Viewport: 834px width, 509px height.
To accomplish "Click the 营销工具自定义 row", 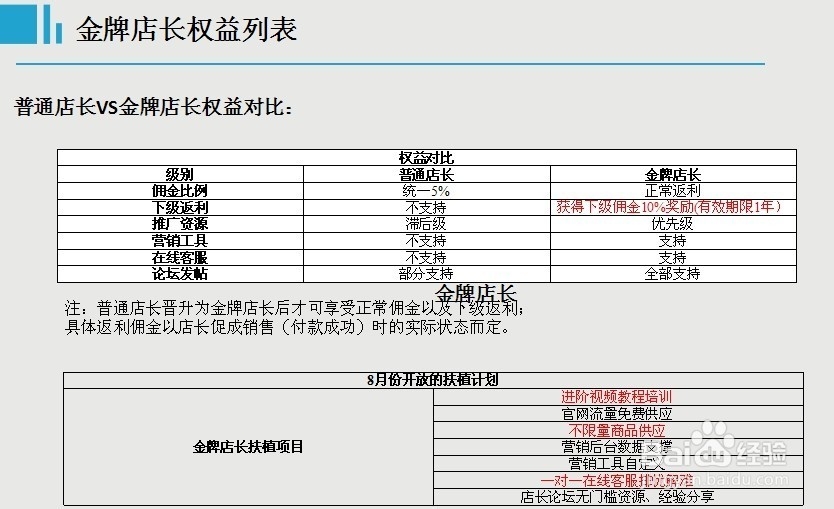I will point(618,463).
